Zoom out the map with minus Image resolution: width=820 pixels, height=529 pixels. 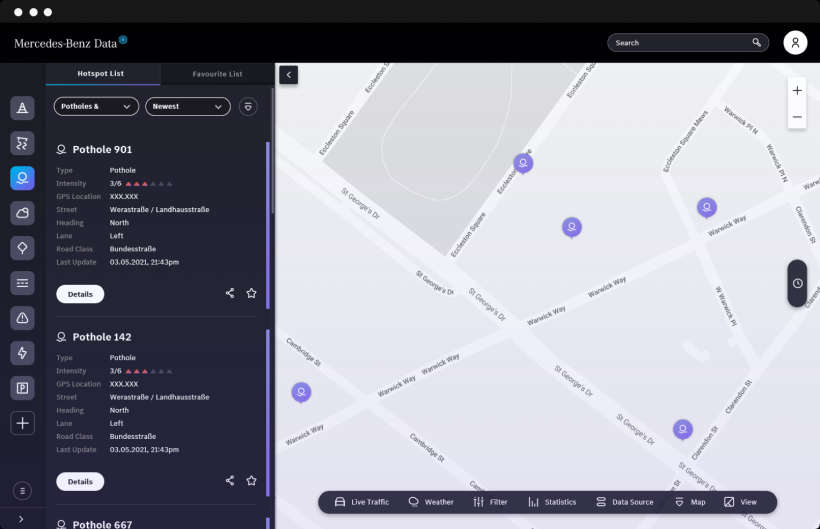(797, 117)
